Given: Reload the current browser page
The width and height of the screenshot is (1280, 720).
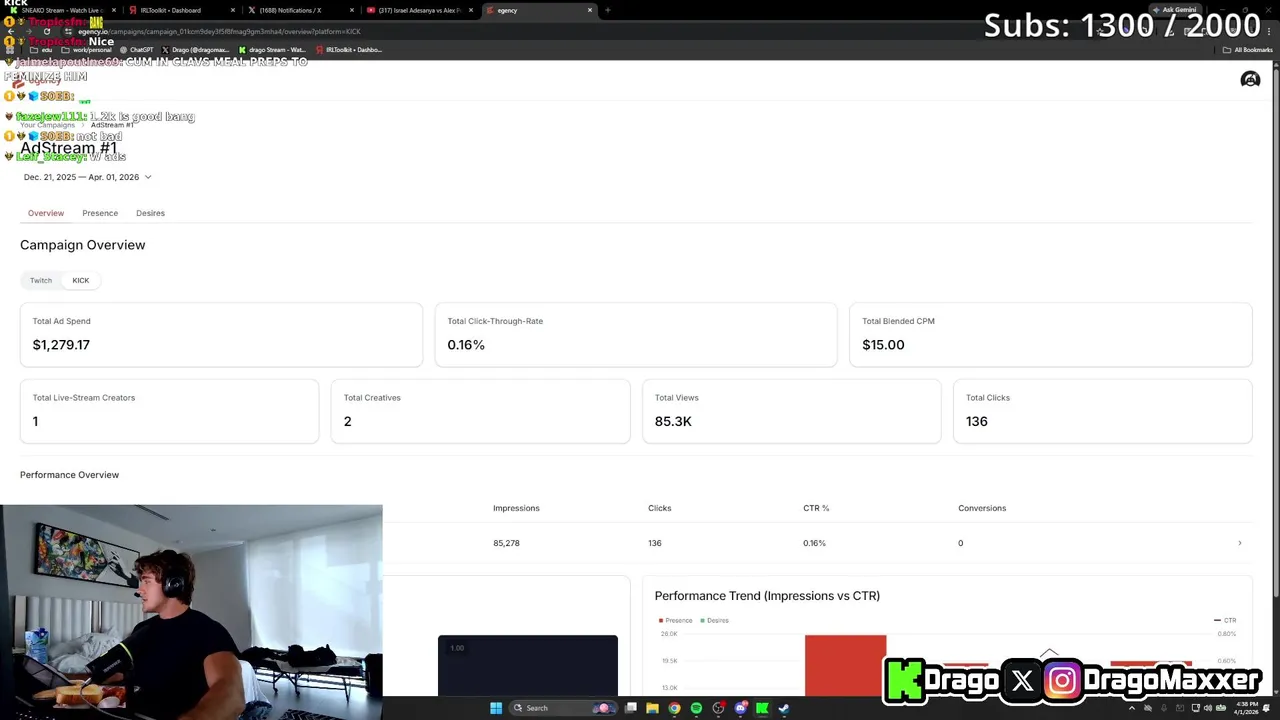Looking at the screenshot, I should [x=46, y=31].
